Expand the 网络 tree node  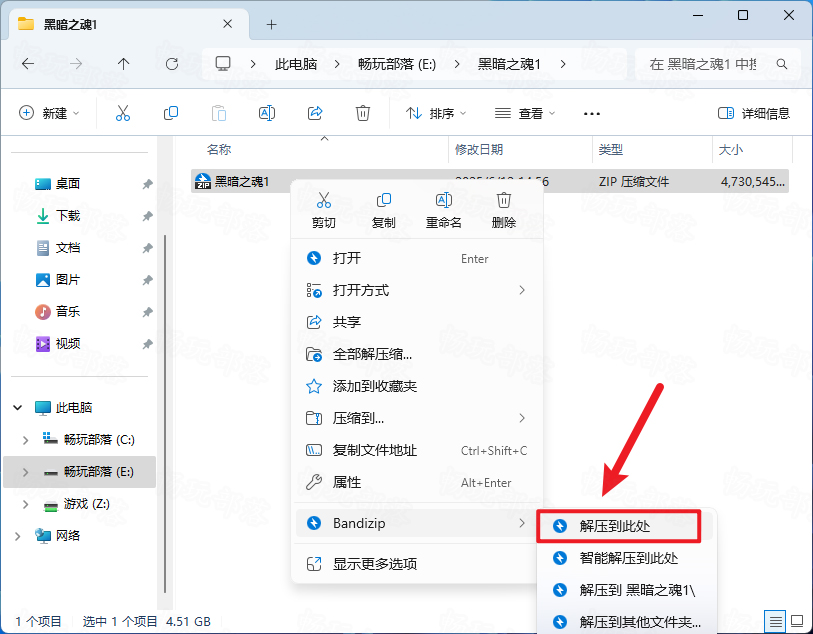point(18,536)
